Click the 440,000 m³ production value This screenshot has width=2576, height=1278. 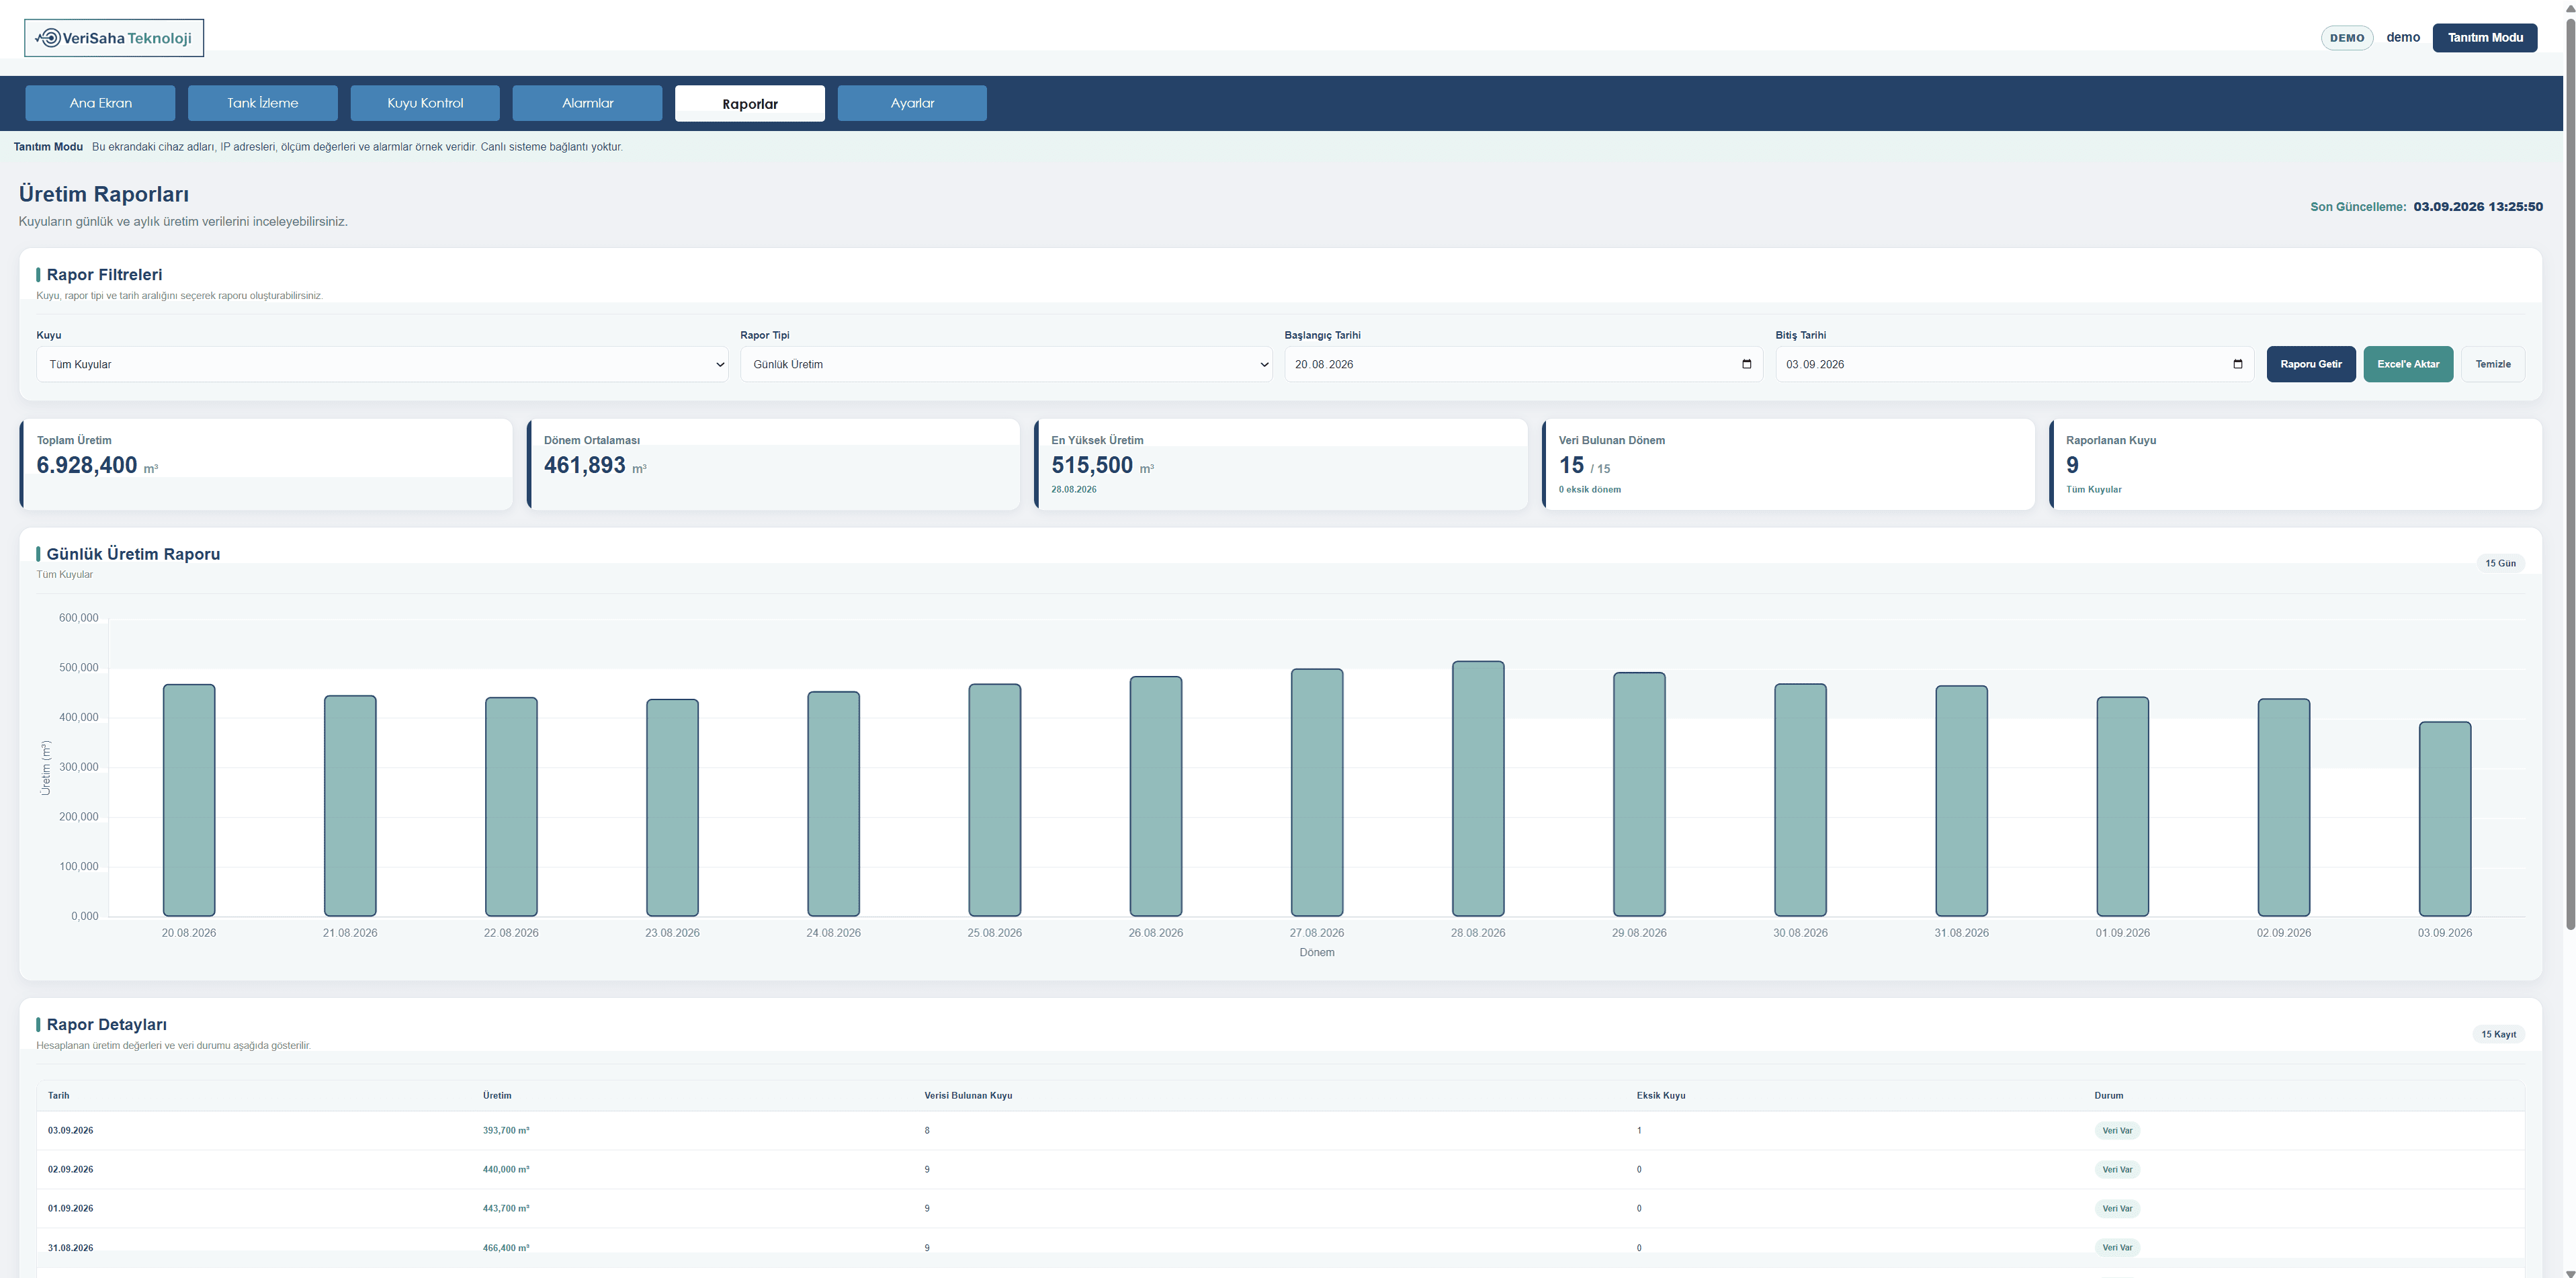click(506, 1170)
